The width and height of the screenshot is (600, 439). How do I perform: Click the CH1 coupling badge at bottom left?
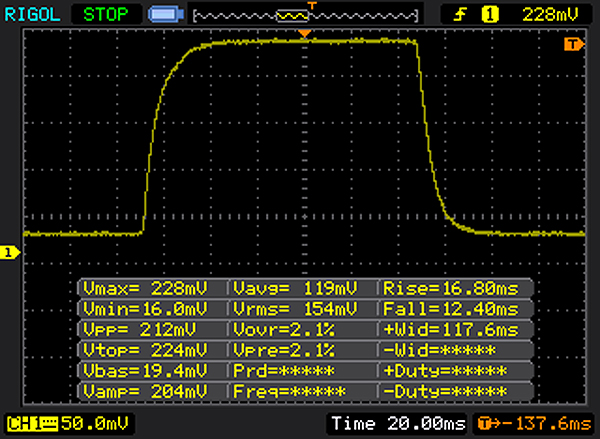(32, 424)
